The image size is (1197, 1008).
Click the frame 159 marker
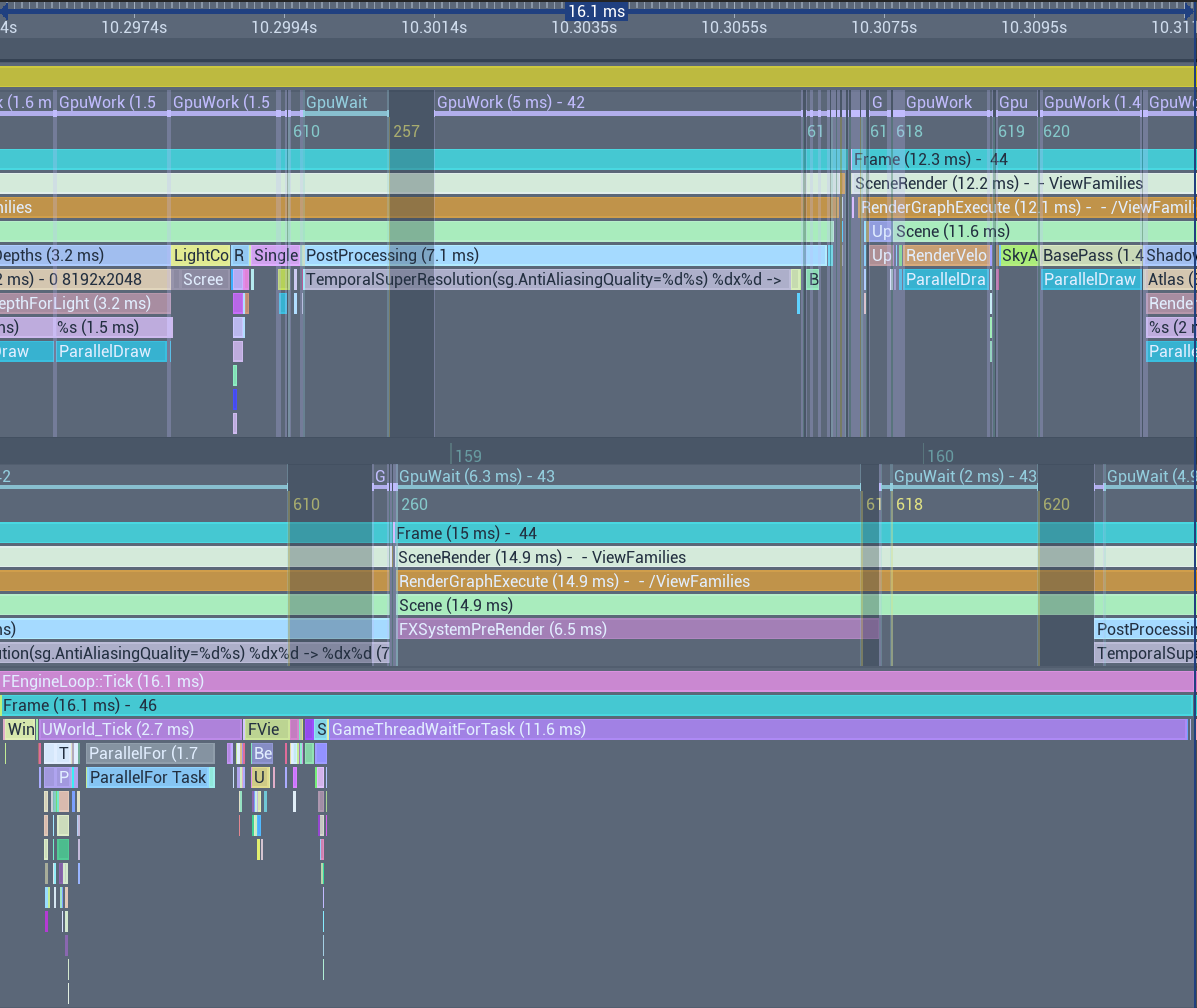(x=467, y=456)
